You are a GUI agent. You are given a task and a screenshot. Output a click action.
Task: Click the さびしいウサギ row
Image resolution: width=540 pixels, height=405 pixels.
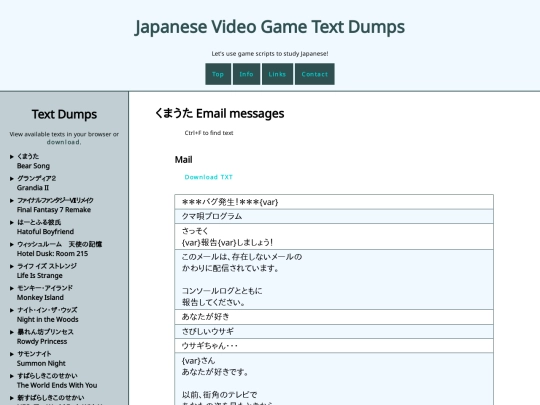point(334,332)
